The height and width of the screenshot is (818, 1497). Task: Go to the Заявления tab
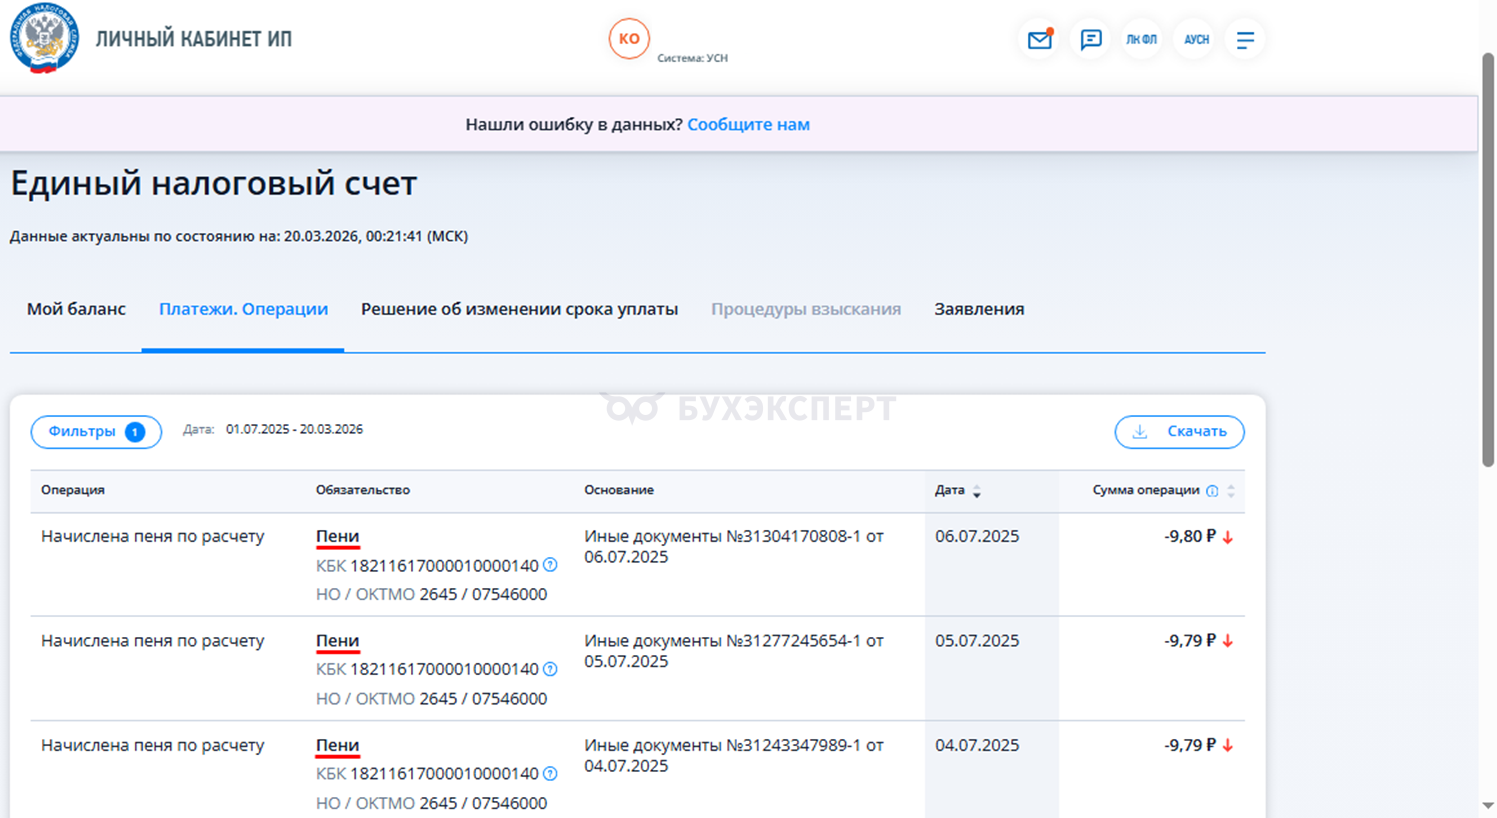(x=979, y=309)
